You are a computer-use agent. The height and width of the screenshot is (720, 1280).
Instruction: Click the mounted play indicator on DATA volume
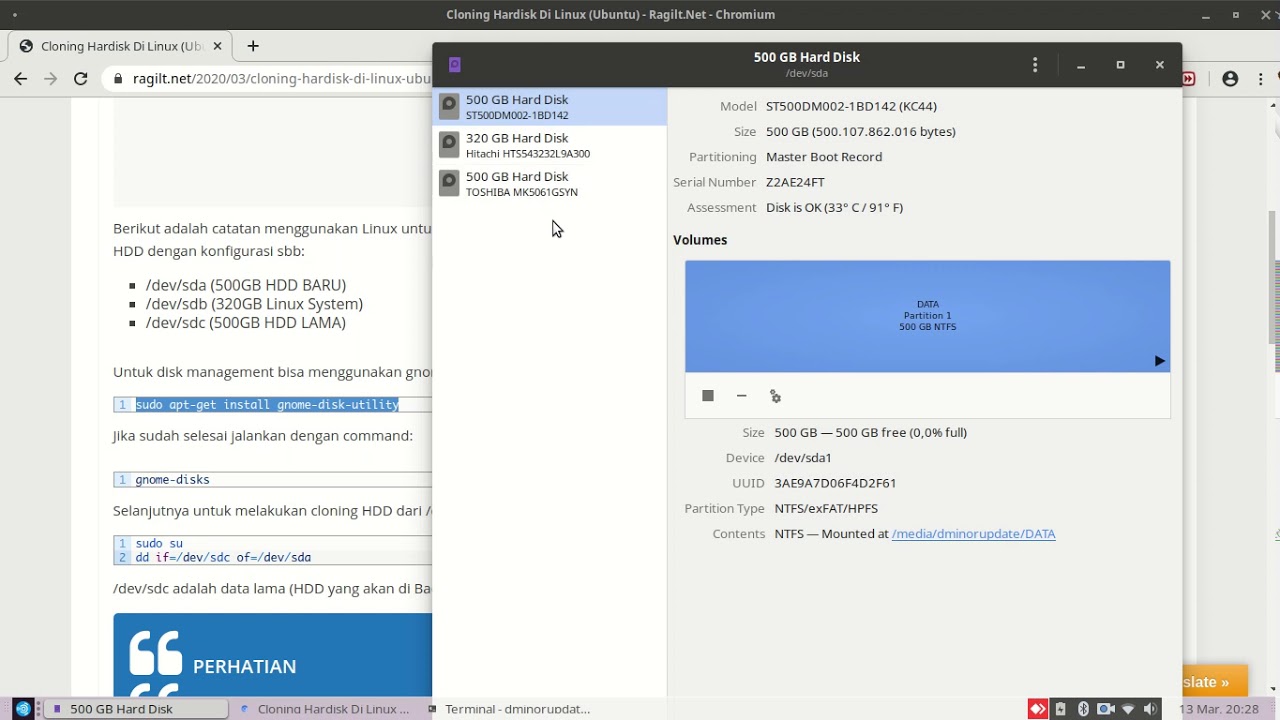(1159, 361)
